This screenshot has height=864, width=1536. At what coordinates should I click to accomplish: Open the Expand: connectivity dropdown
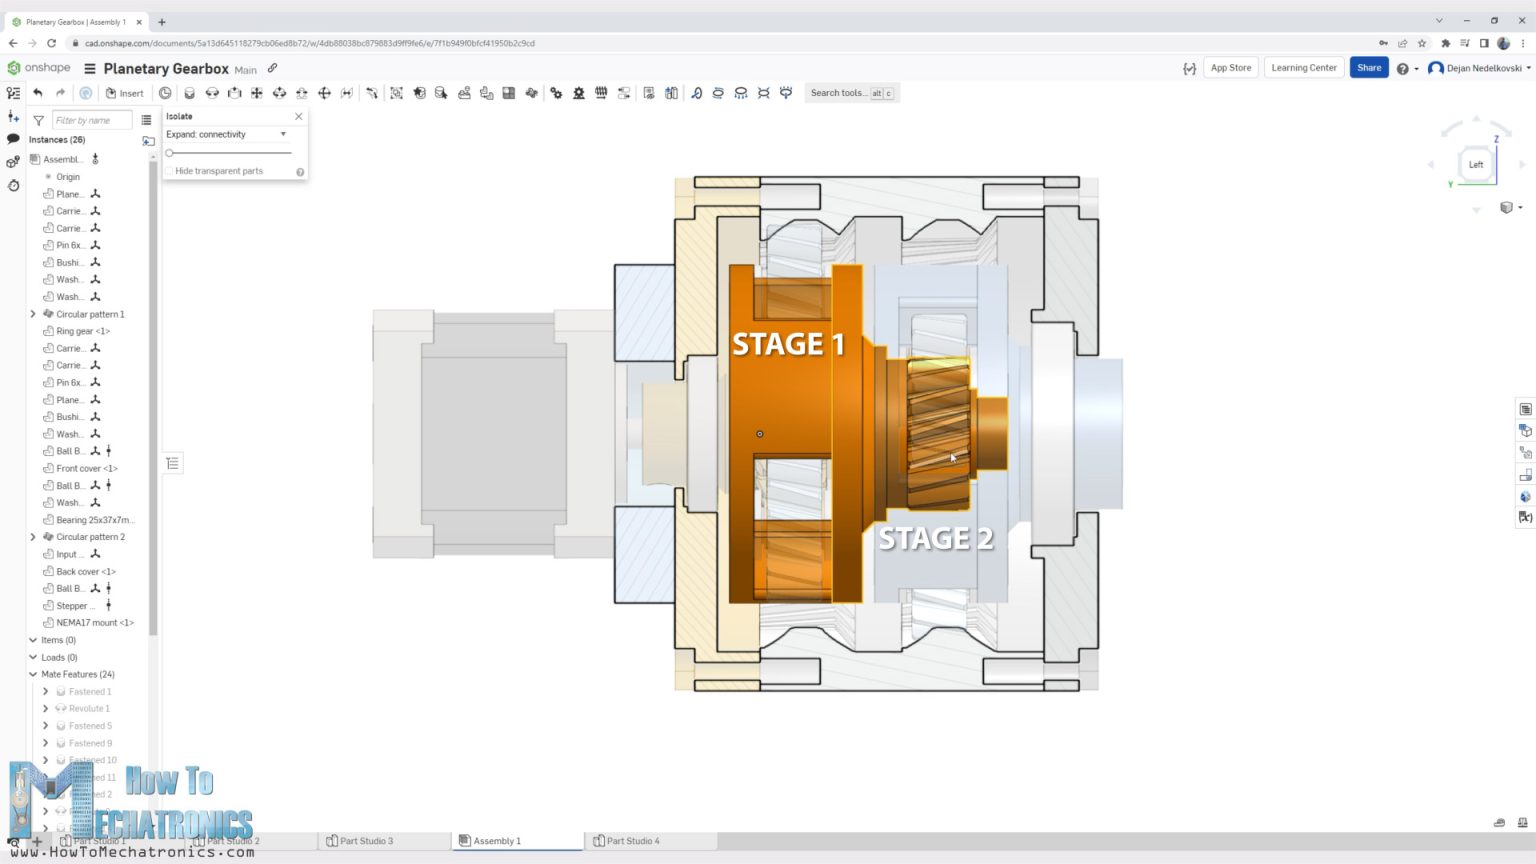pos(283,133)
